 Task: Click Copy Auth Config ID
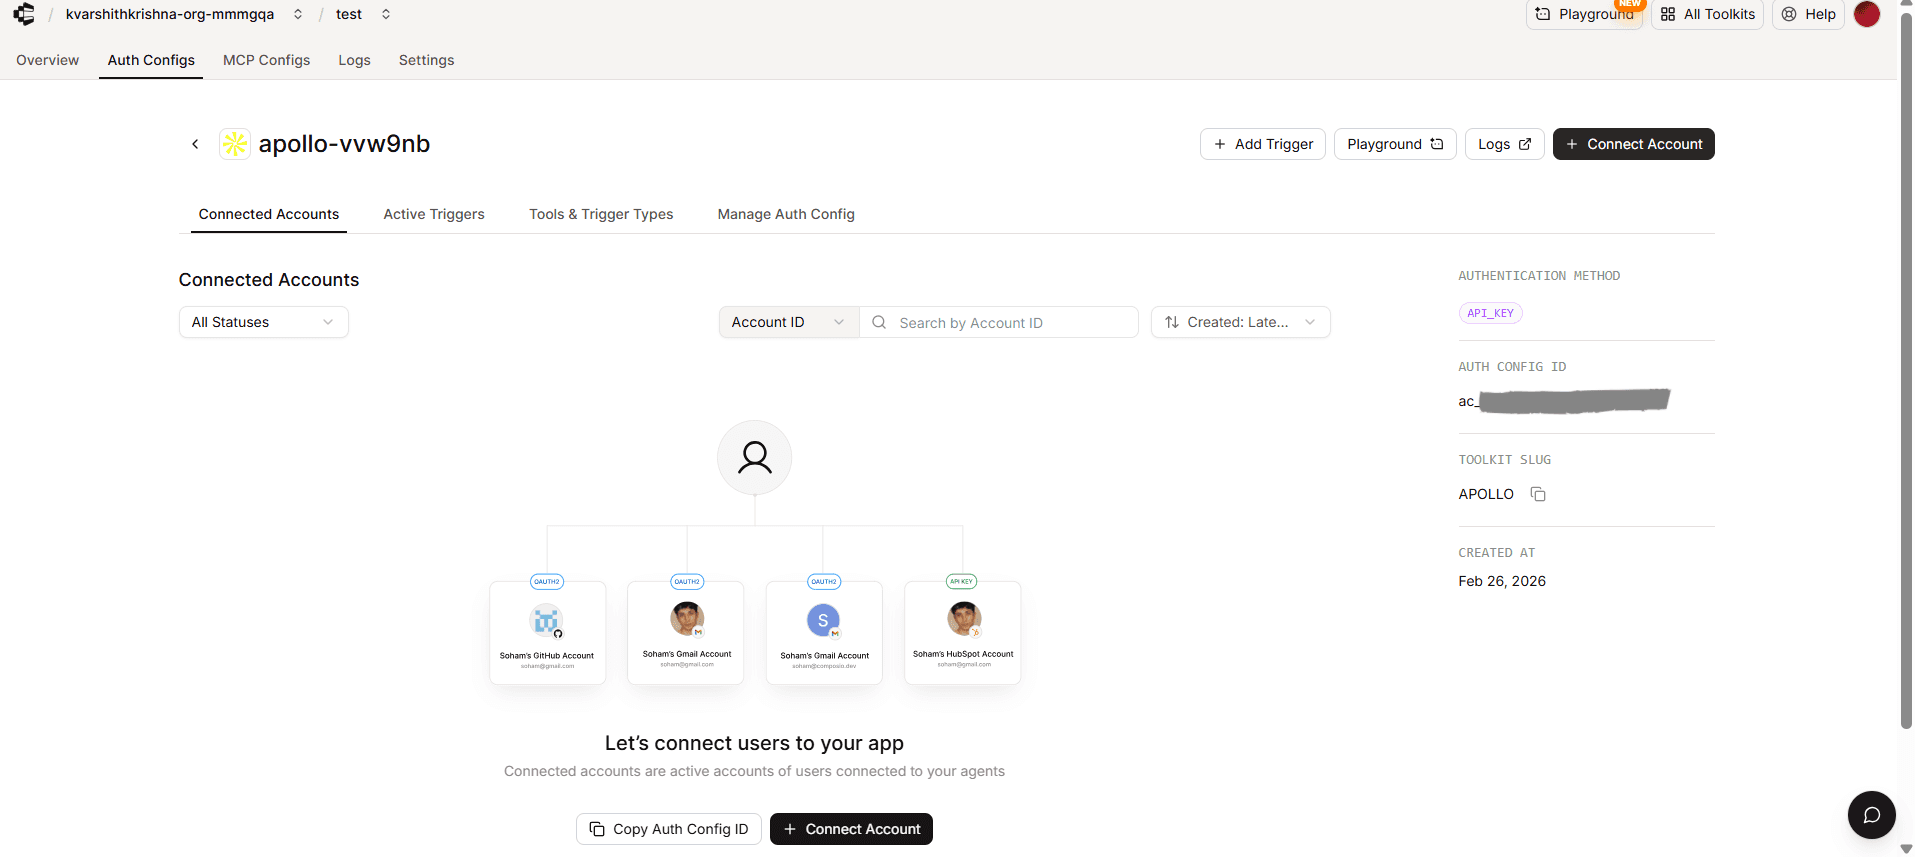pyautogui.click(x=669, y=829)
